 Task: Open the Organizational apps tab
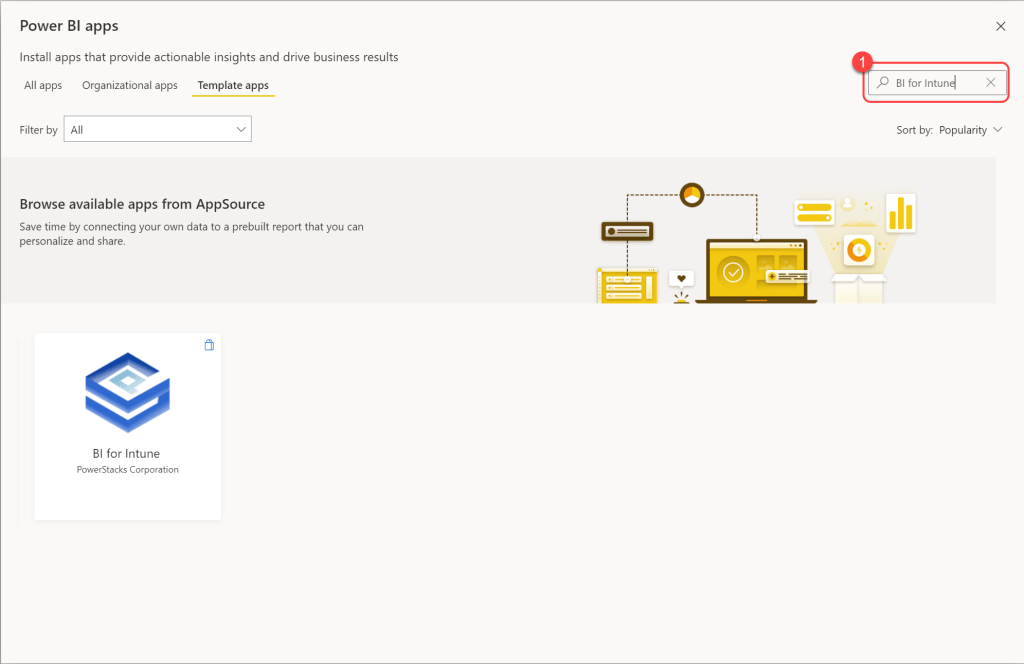pyautogui.click(x=130, y=86)
